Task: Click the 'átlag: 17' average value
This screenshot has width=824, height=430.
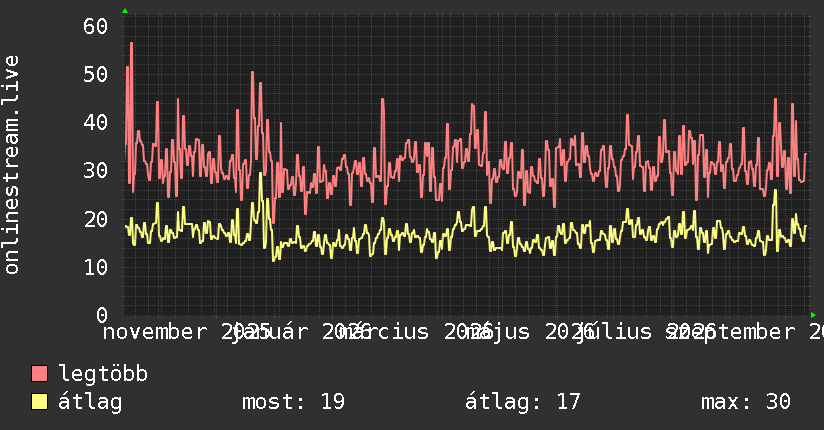Action: [x=523, y=402]
